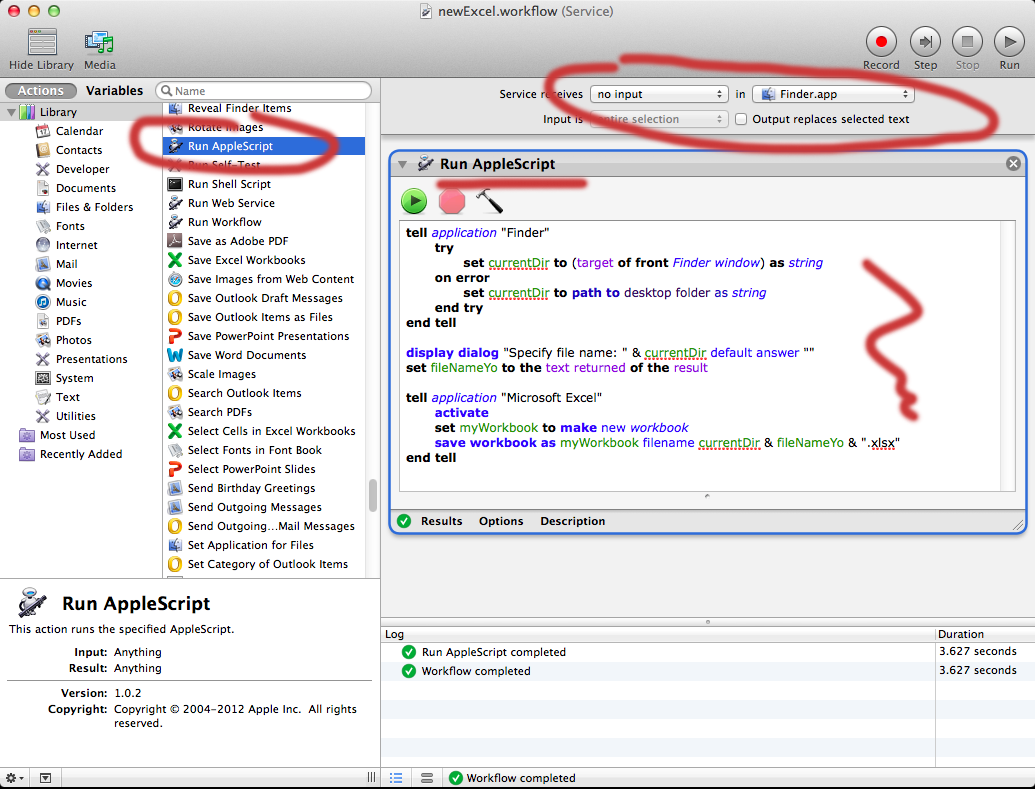Open the Description tab of the action
Screen dimensions: 1035x789
click(x=572, y=521)
